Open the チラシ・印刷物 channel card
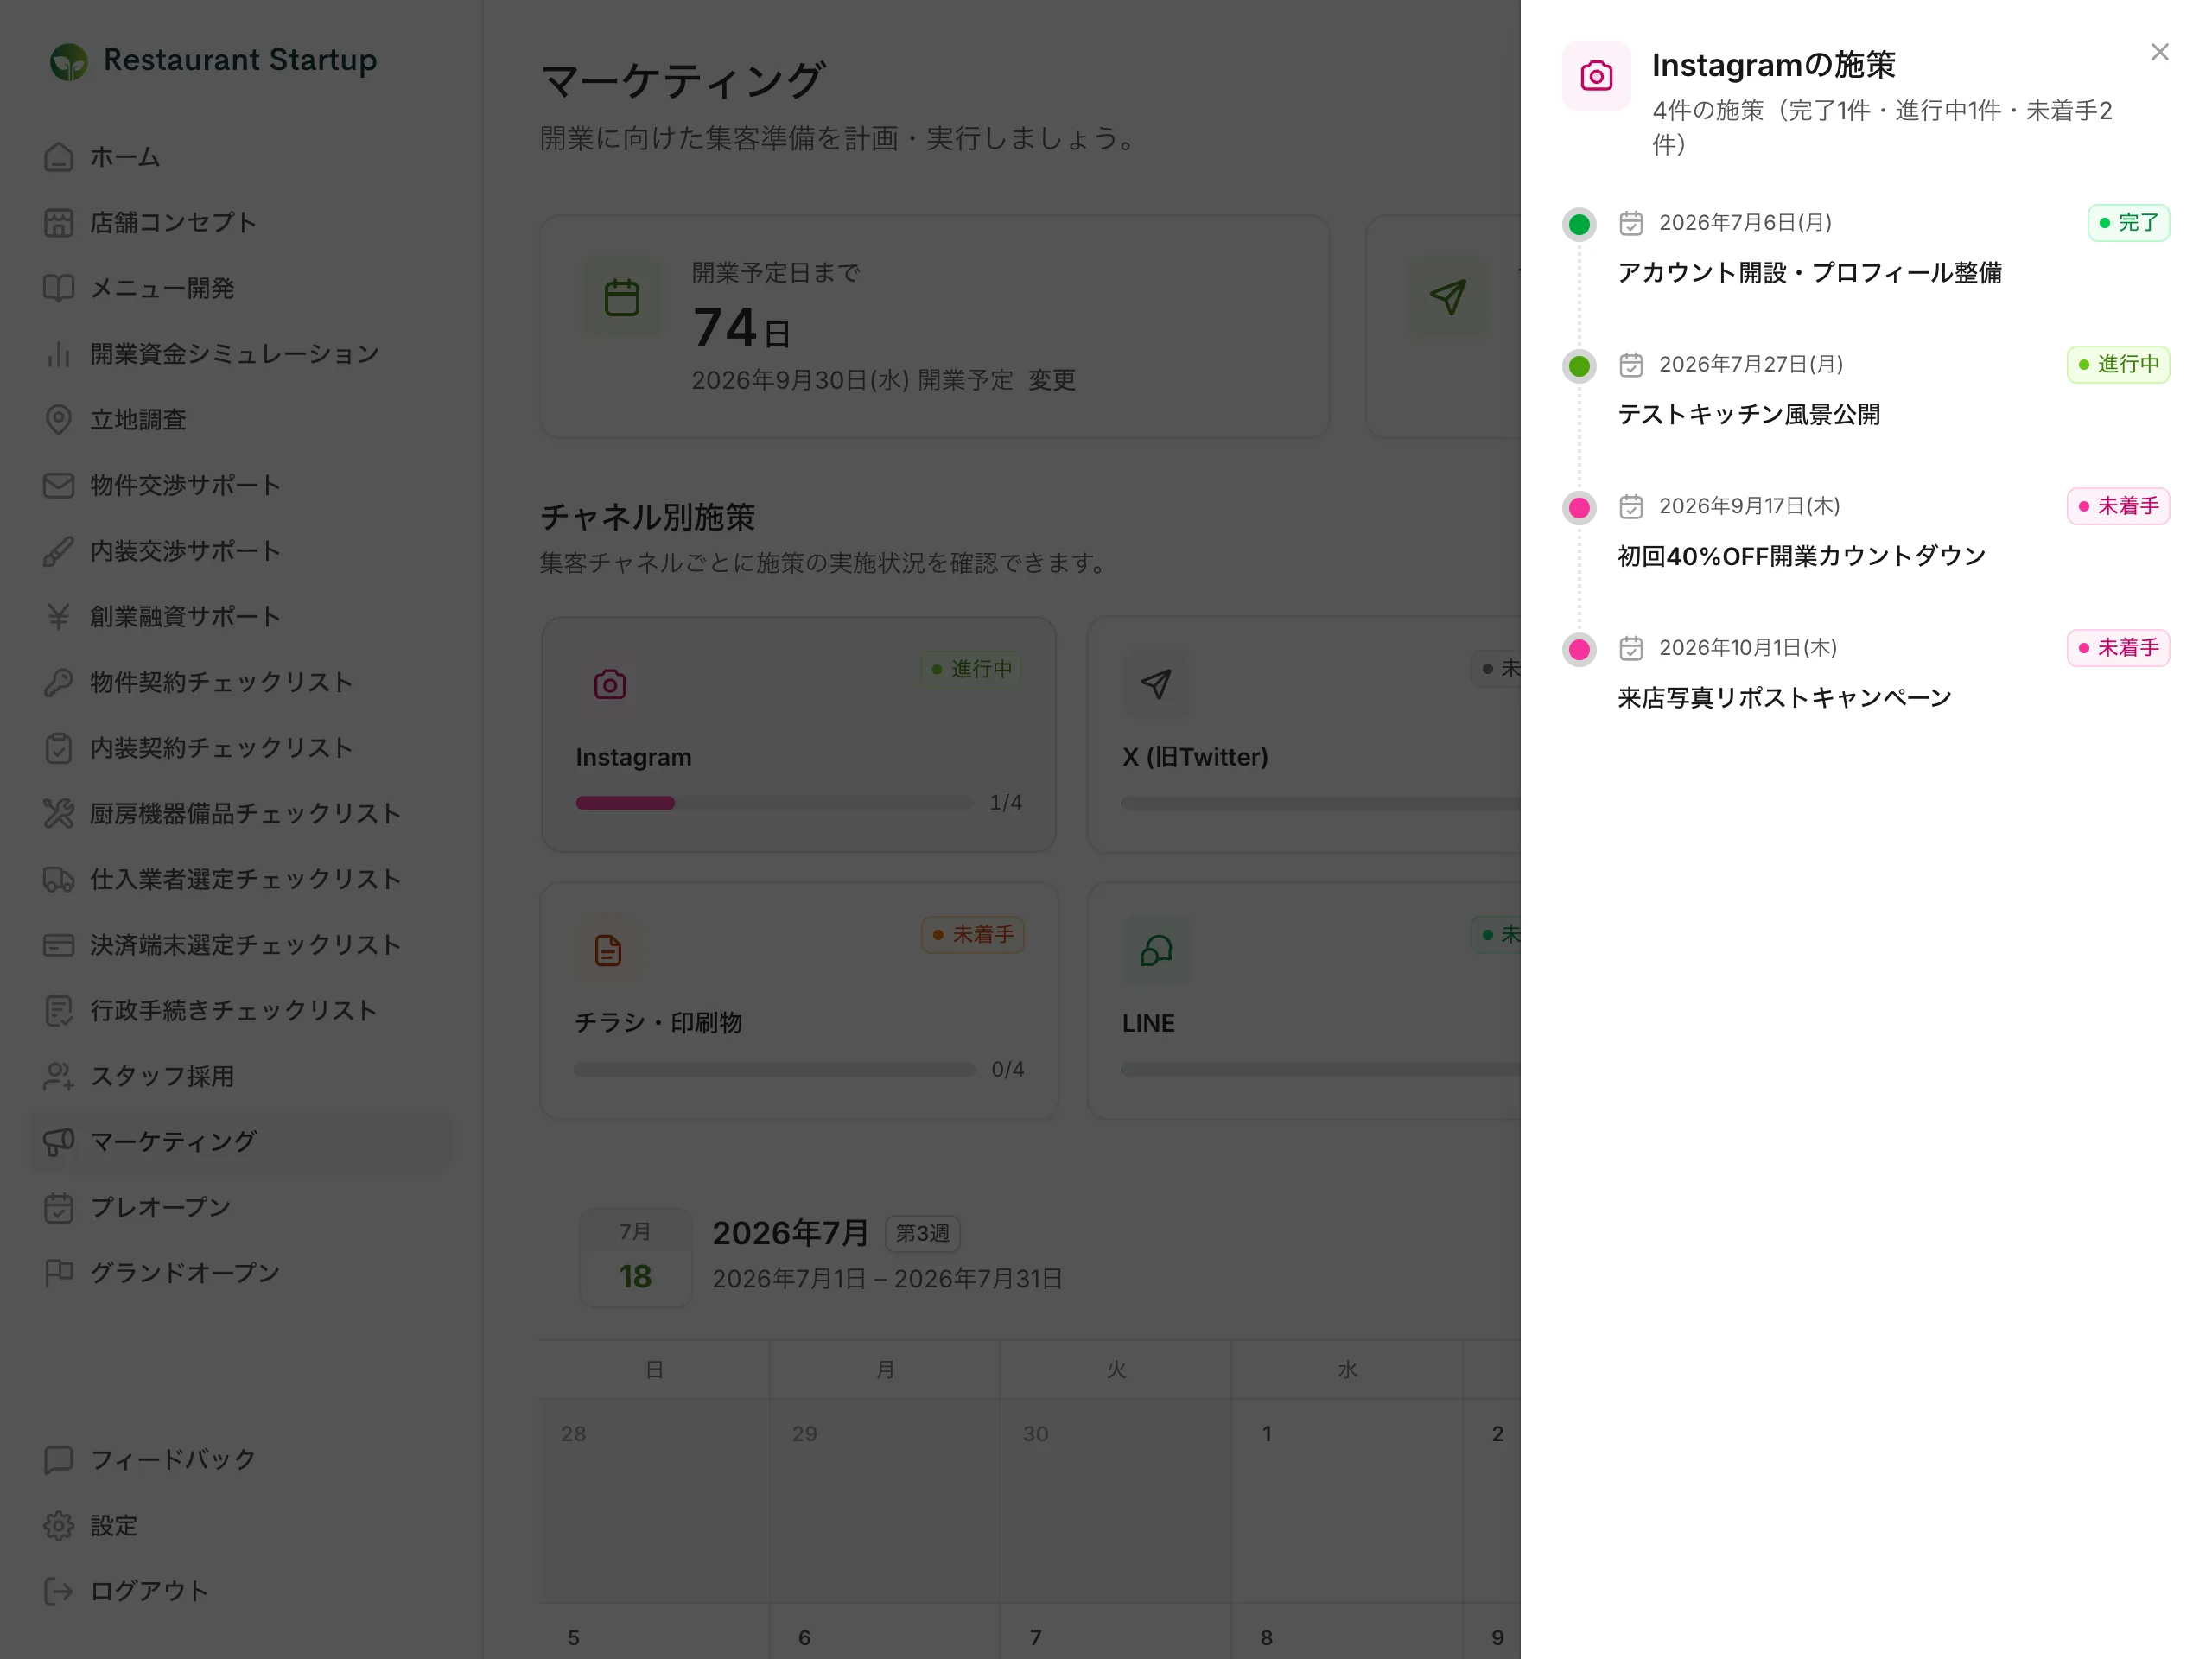 point(798,1001)
